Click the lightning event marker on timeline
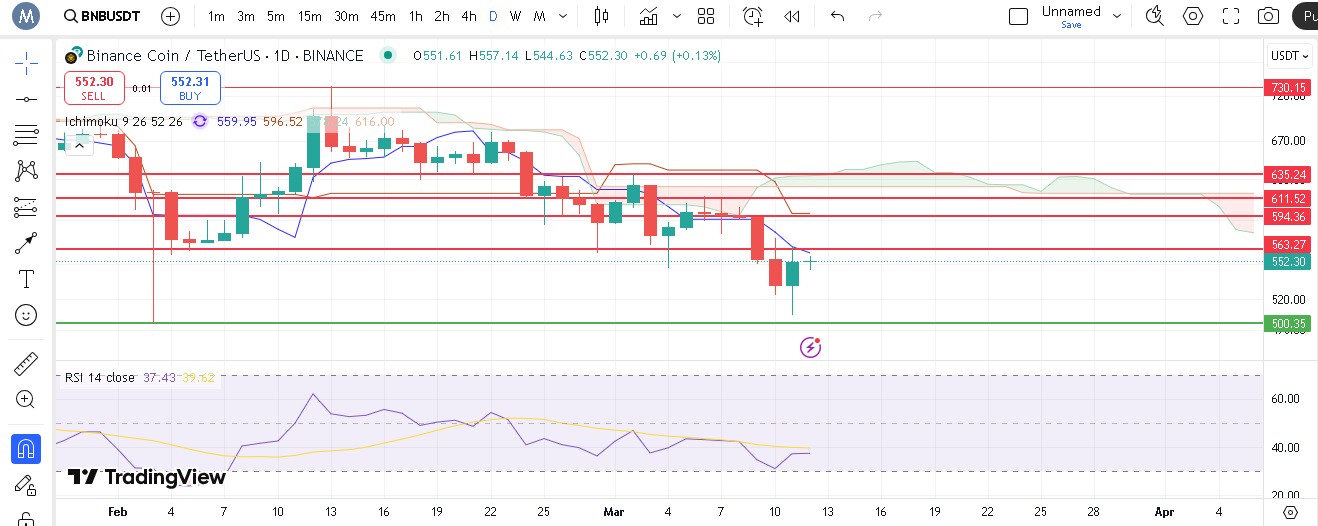Viewport: 1318px width, 526px height. pyautogui.click(x=811, y=347)
